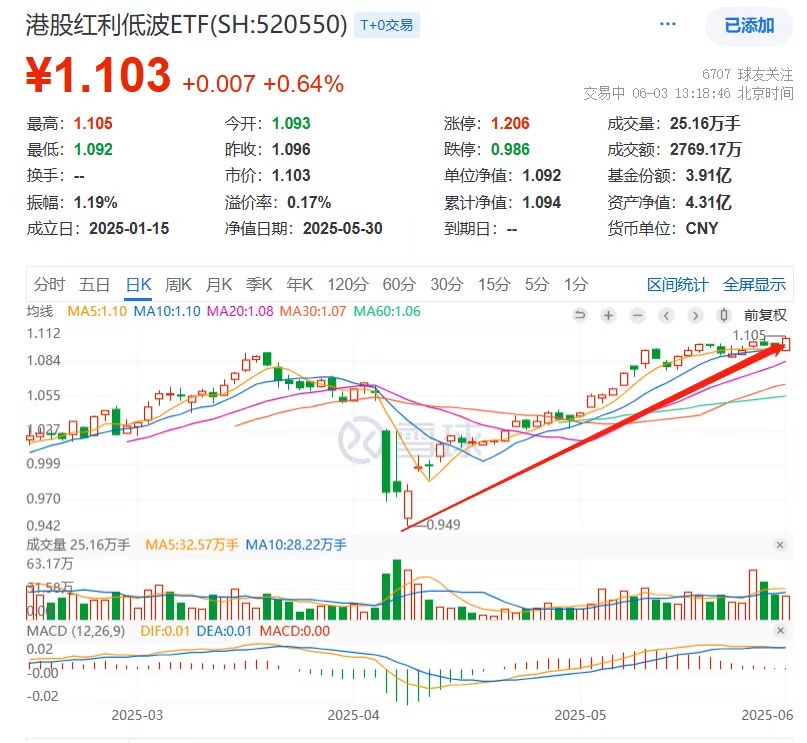Click the 昨收 value 1.096
This screenshot has height=743, width=807.
[291, 150]
